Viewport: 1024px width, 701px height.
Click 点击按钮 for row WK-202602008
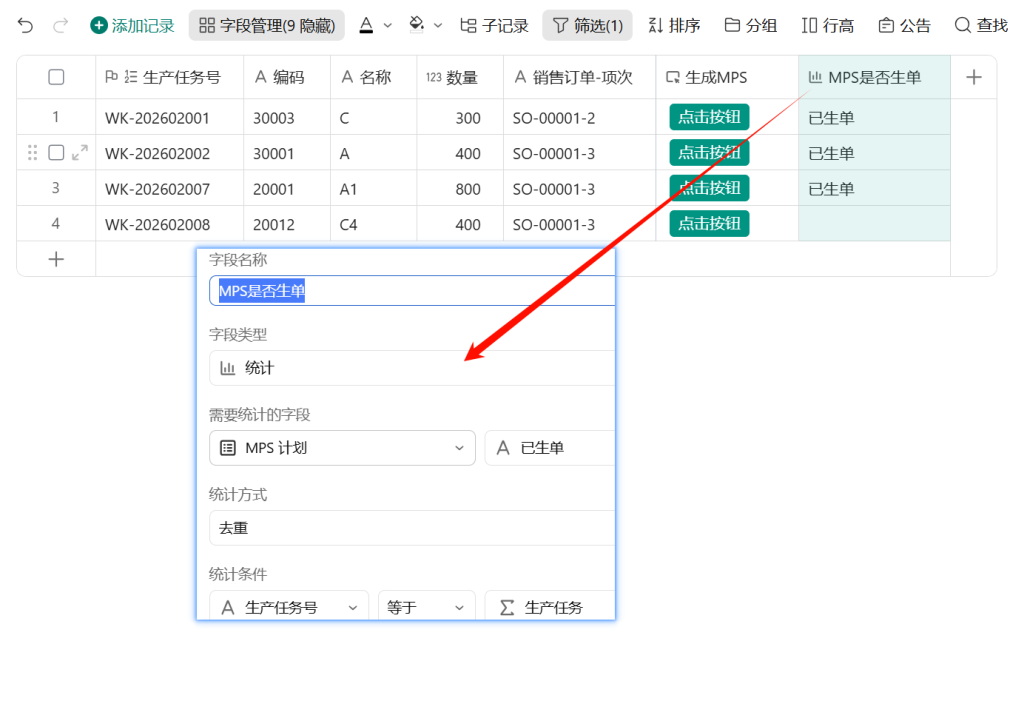point(709,223)
